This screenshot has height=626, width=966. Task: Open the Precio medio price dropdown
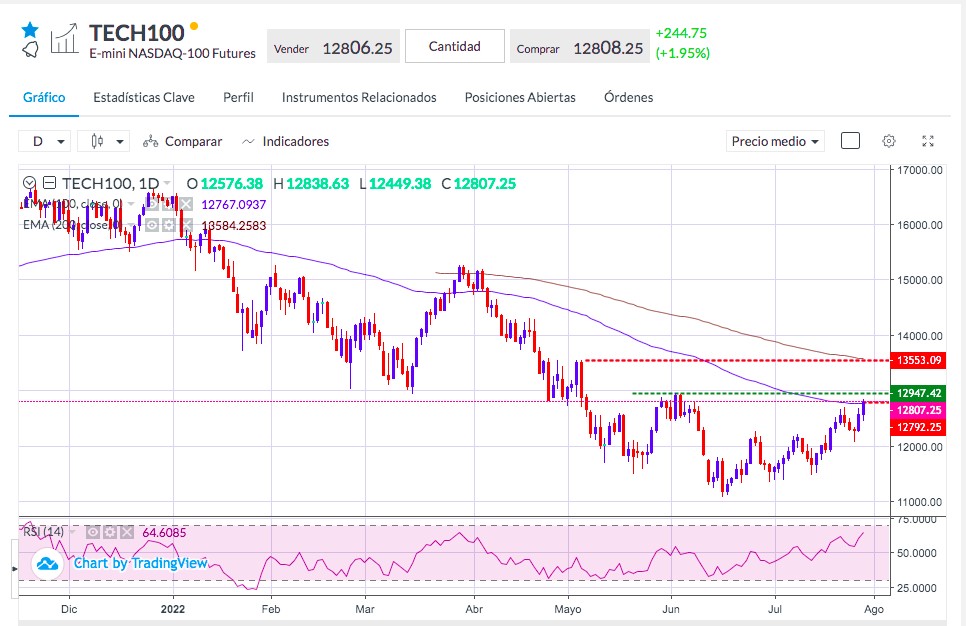775,141
